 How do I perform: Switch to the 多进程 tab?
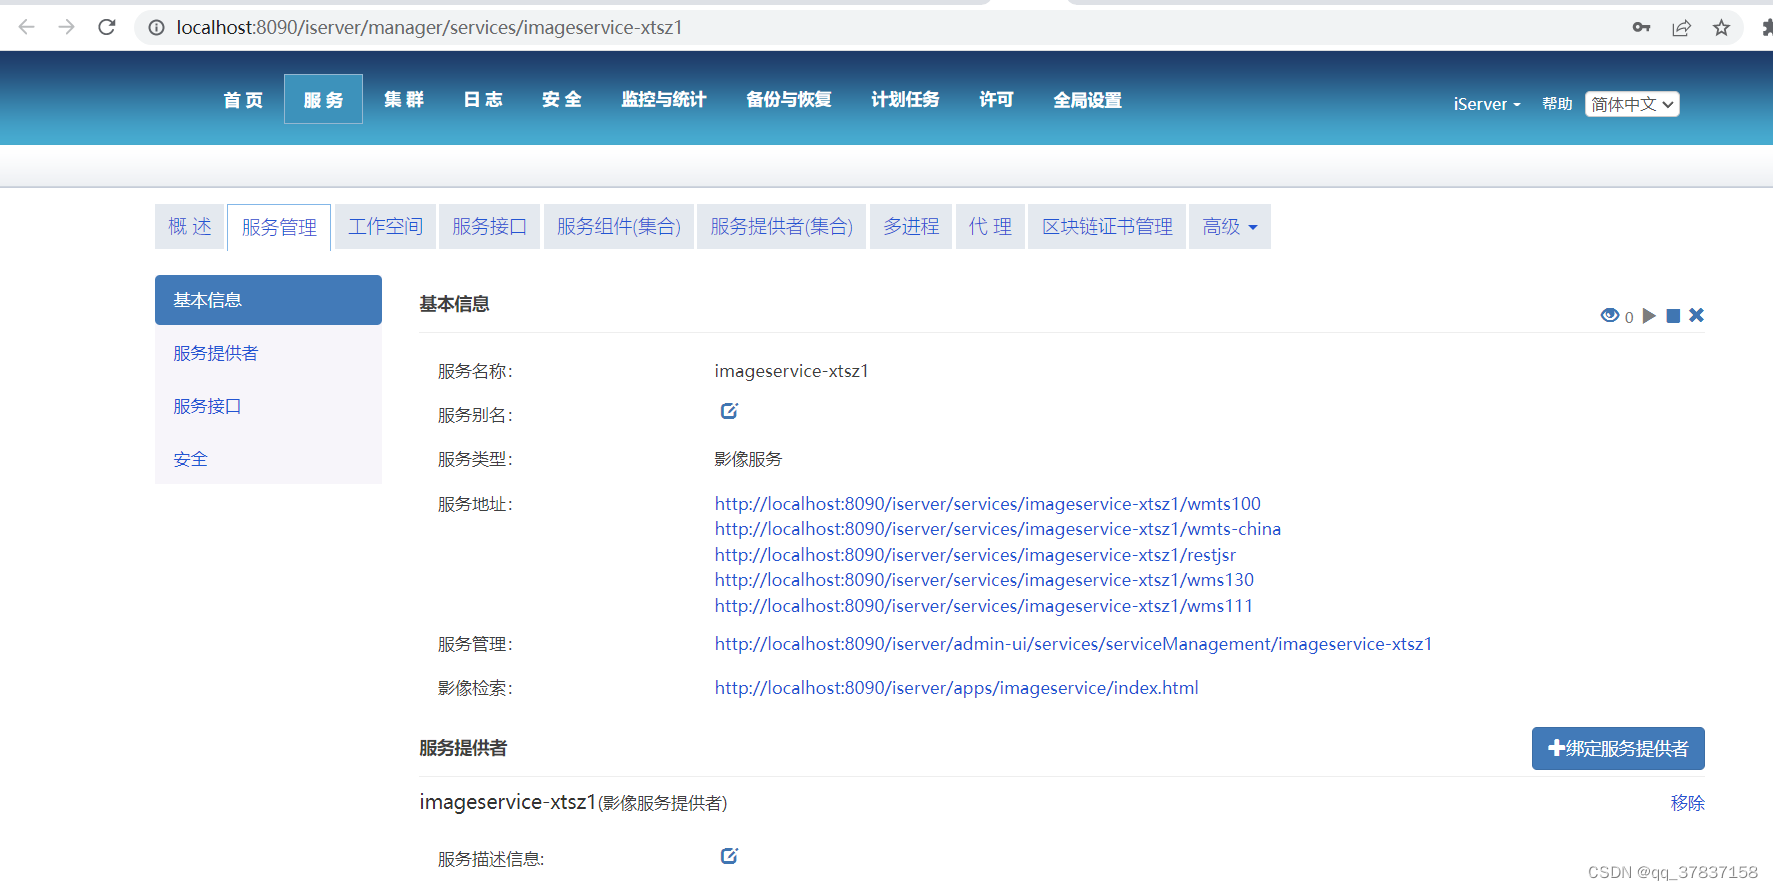(x=911, y=227)
